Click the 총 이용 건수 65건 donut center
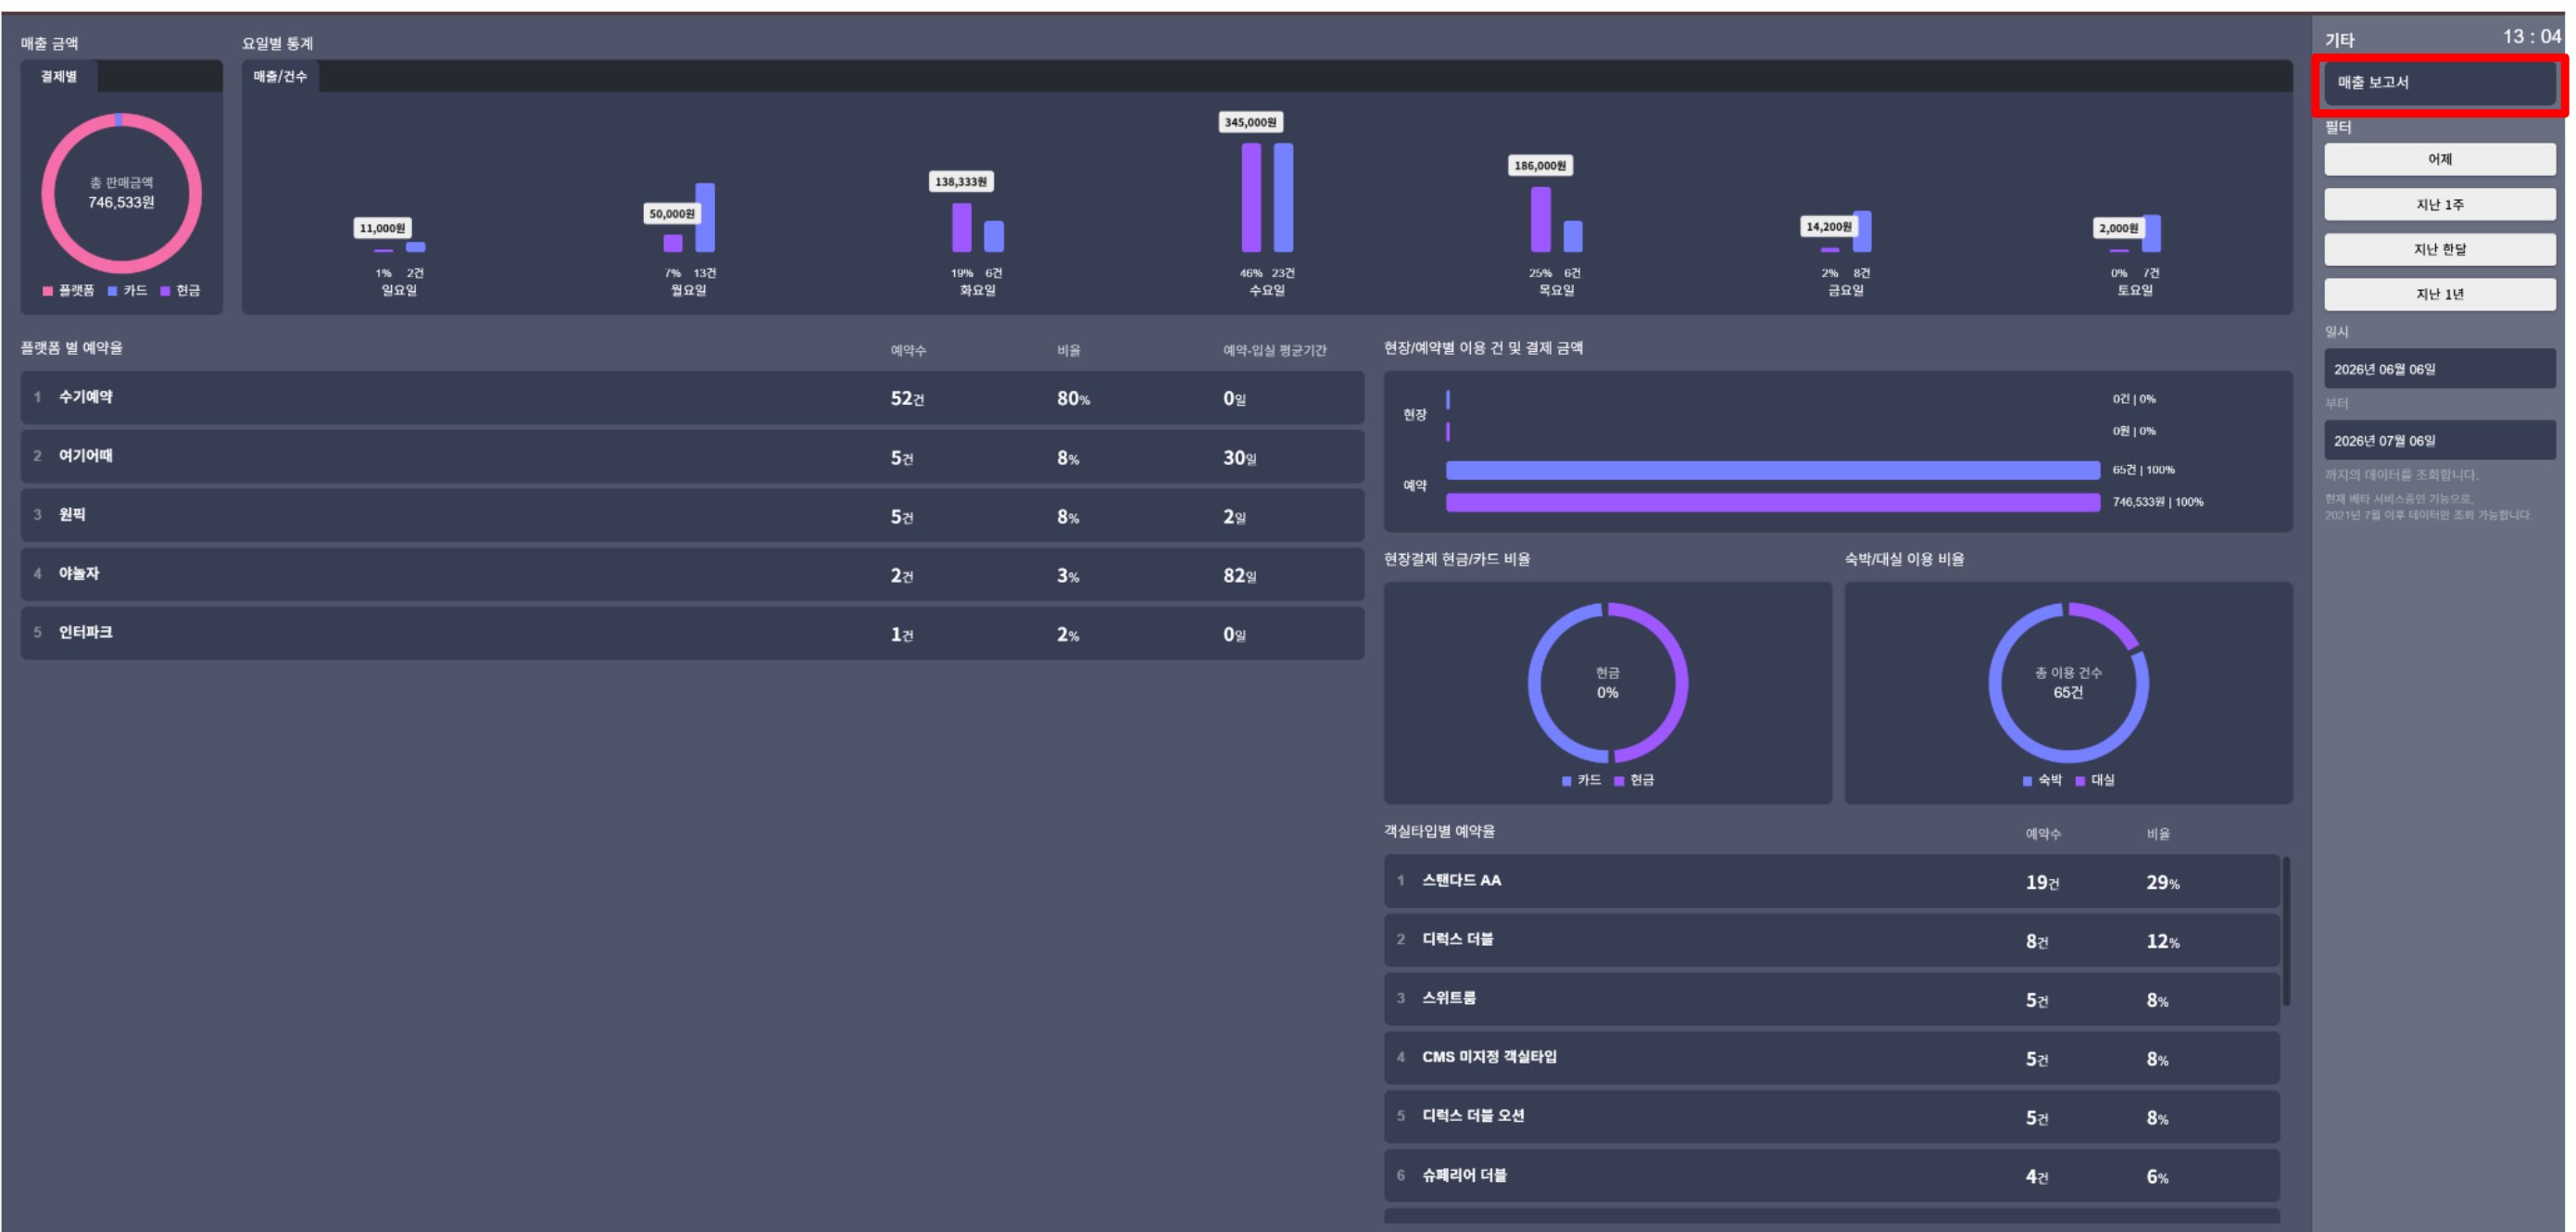Viewport: 2576px width, 1232px height. [x=2068, y=683]
